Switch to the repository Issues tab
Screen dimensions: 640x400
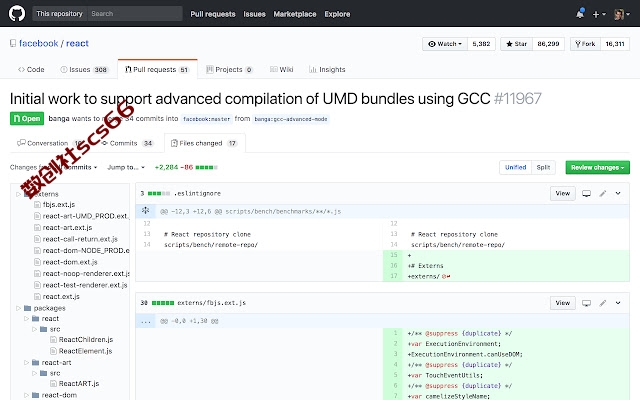pos(84,69)
